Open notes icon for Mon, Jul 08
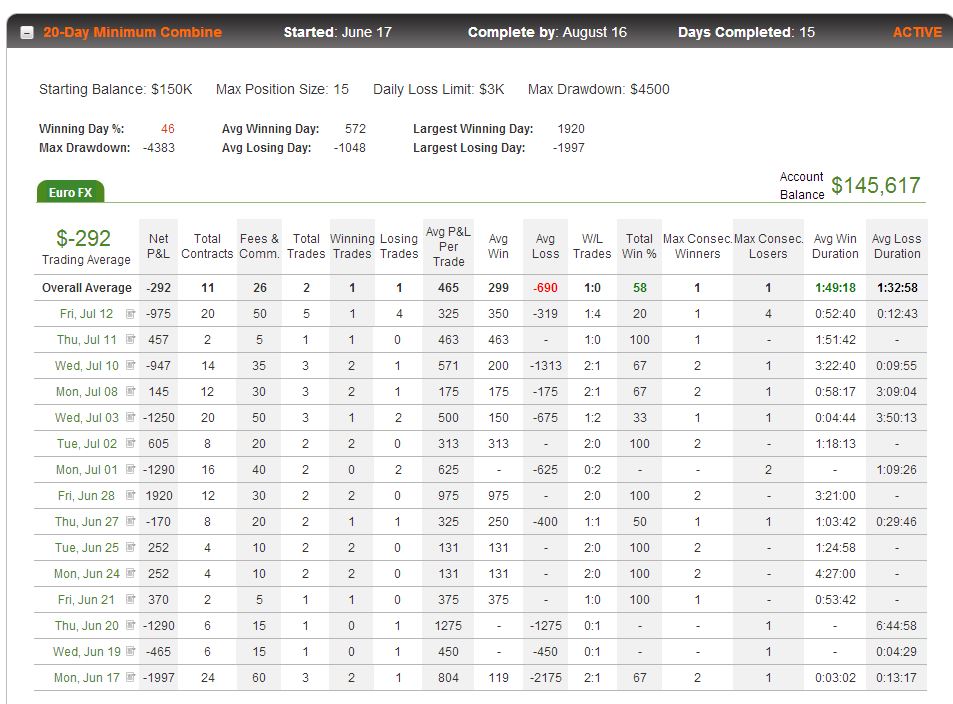Viewport: 953px width, 704px height. click(x=130, y=392)
